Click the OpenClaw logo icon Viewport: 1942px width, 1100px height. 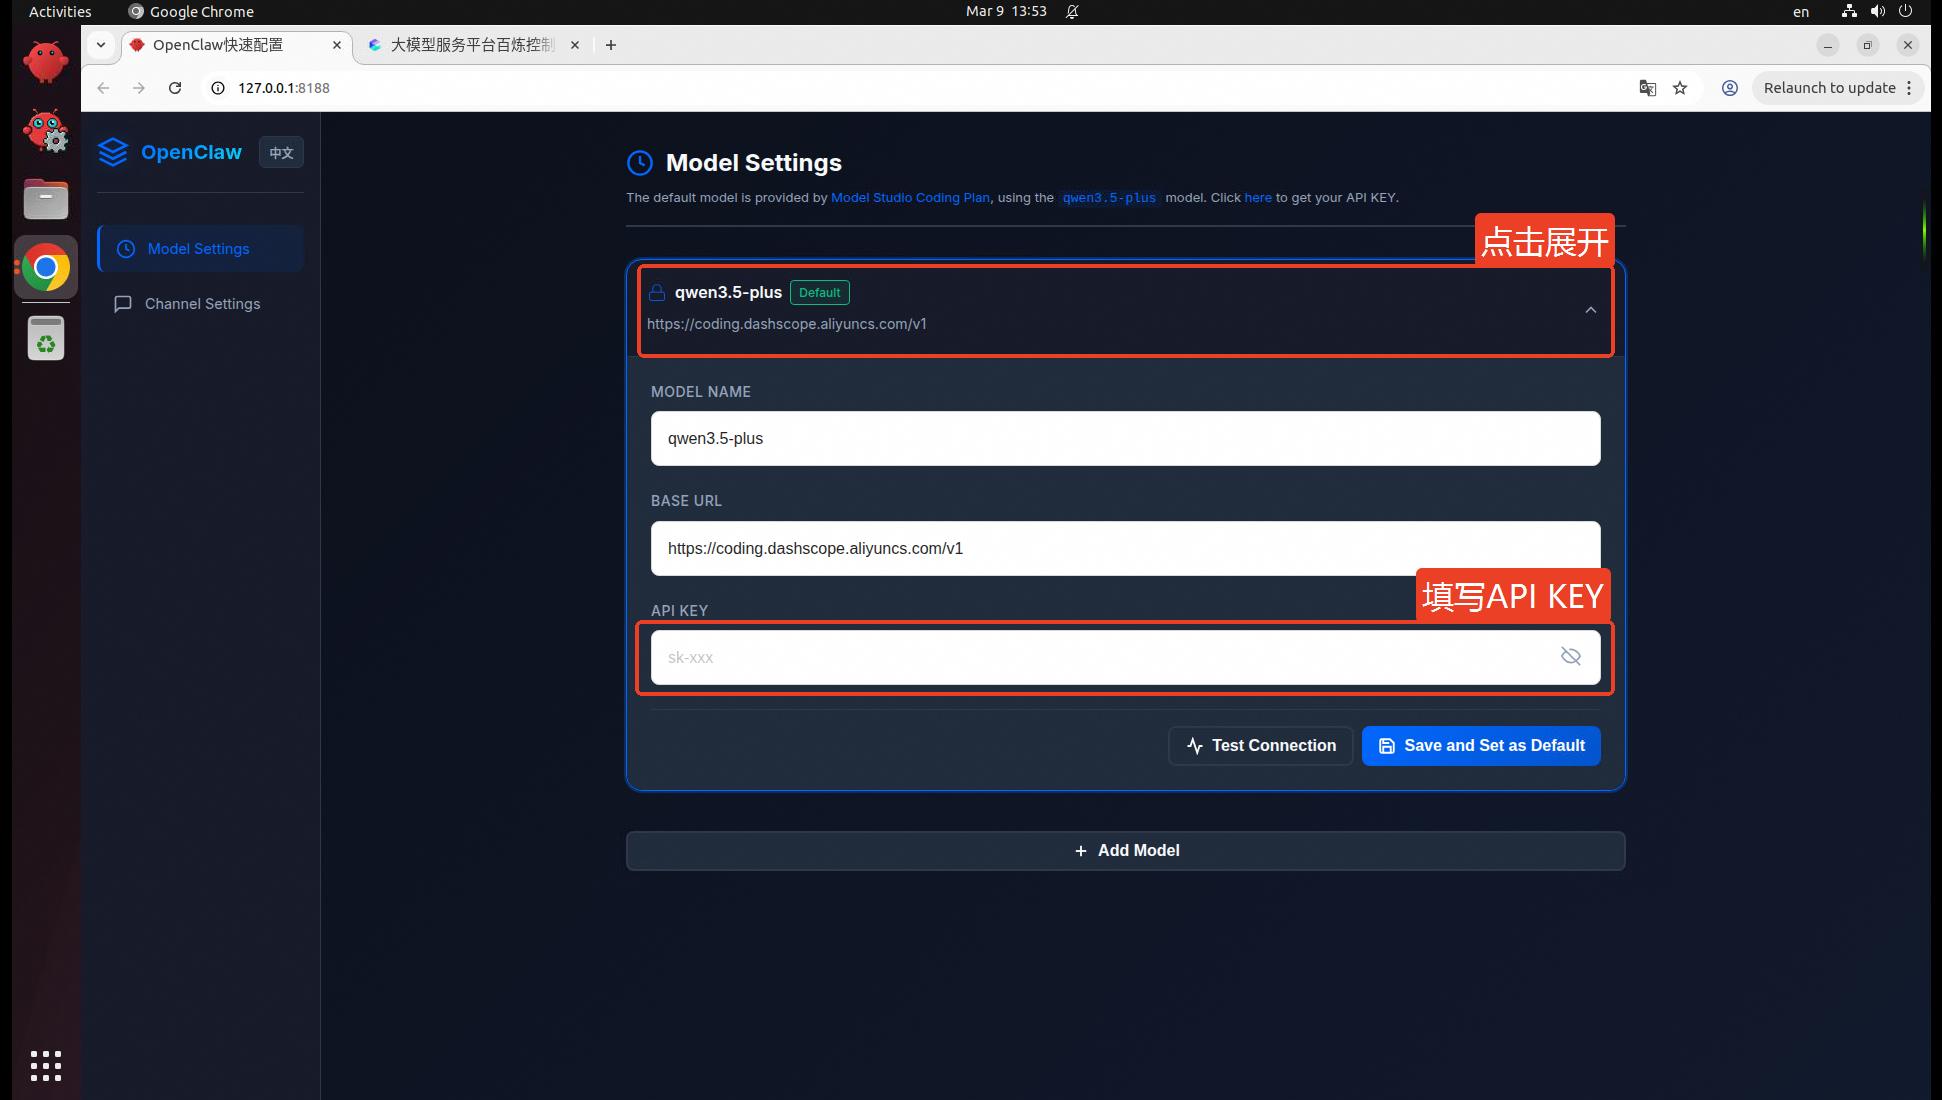click(113, 152)
